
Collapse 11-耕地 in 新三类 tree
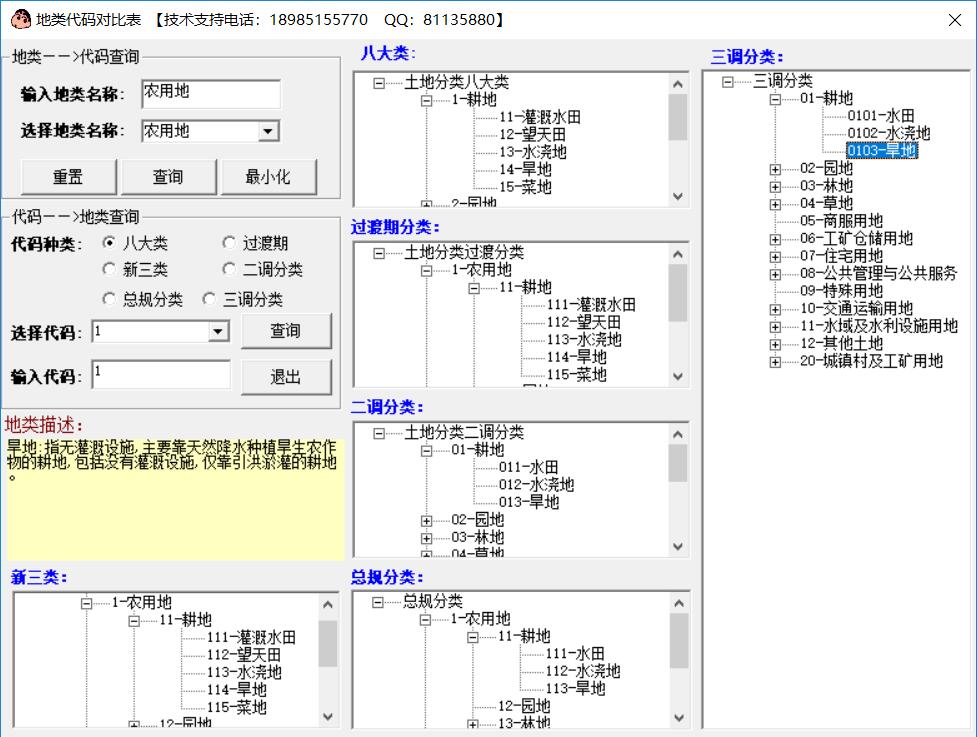134,621
